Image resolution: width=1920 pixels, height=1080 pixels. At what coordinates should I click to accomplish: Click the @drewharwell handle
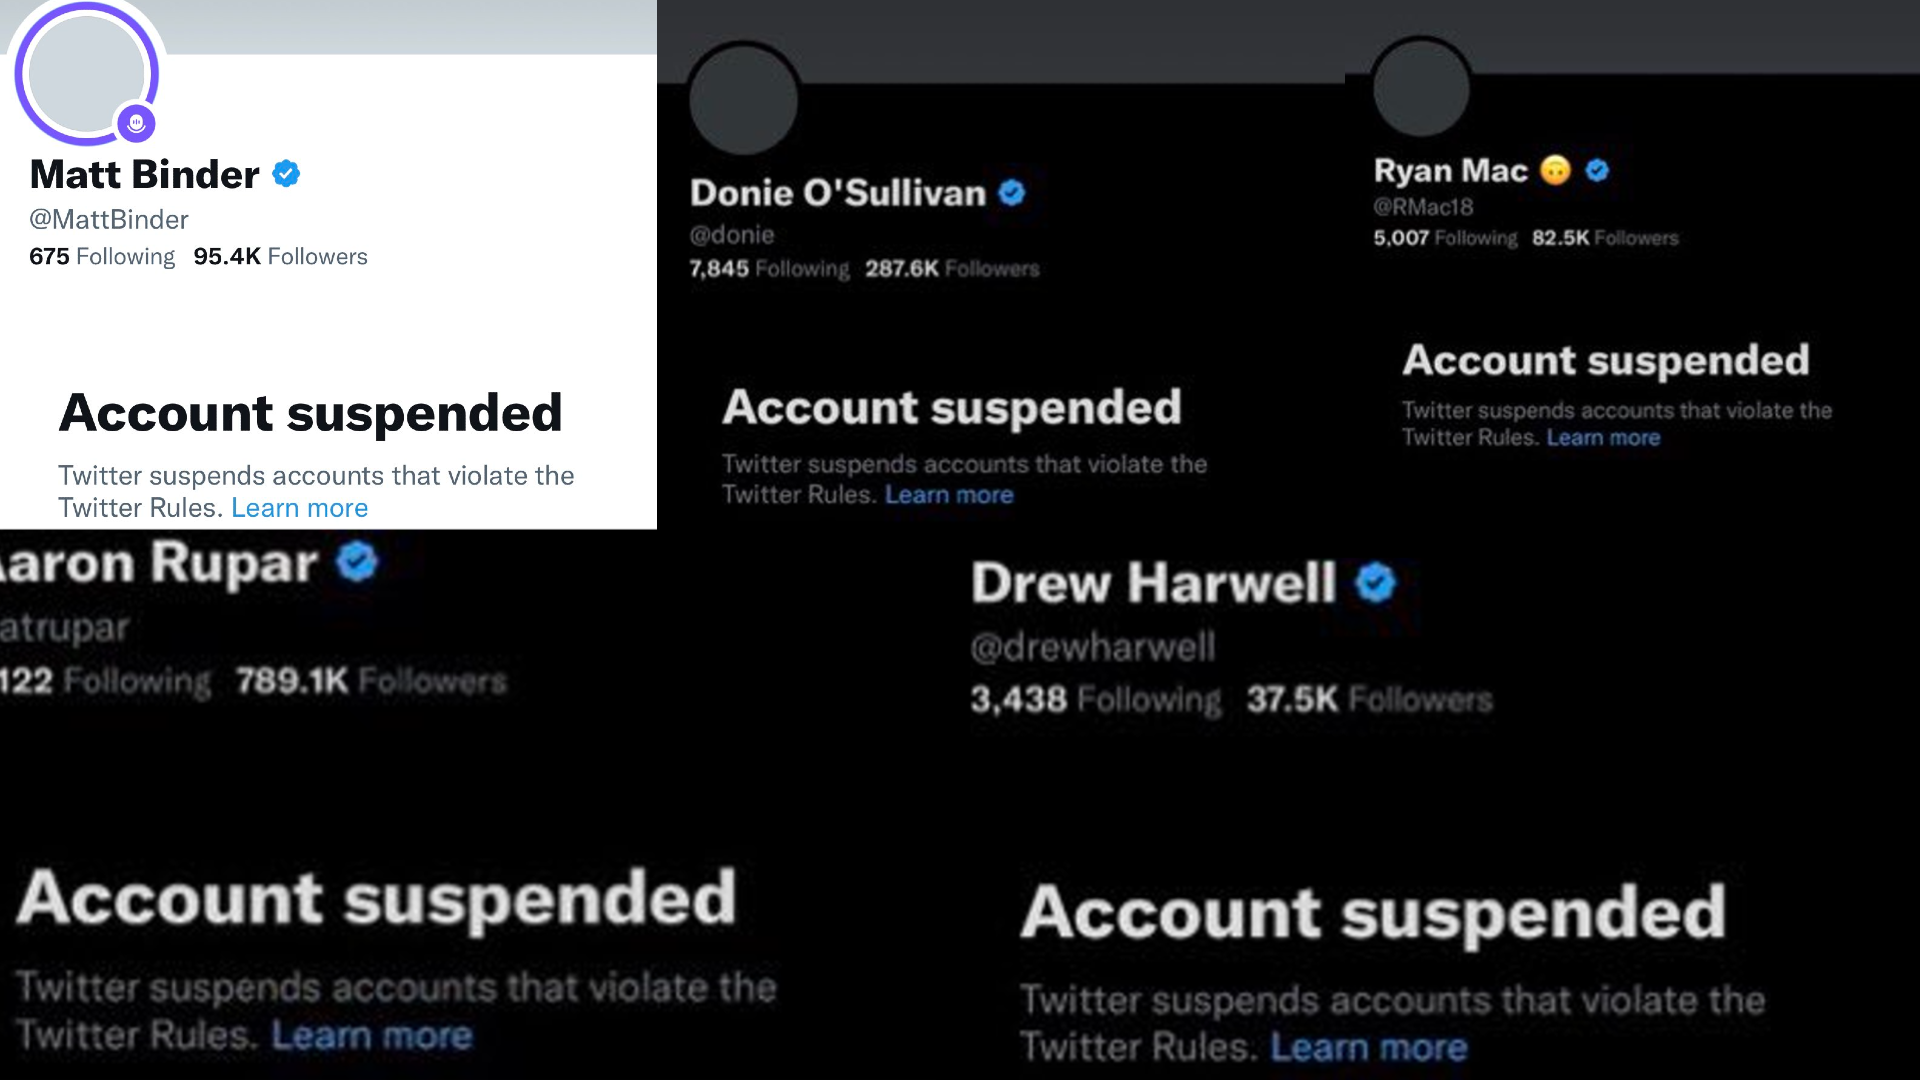pos(1094,645)
